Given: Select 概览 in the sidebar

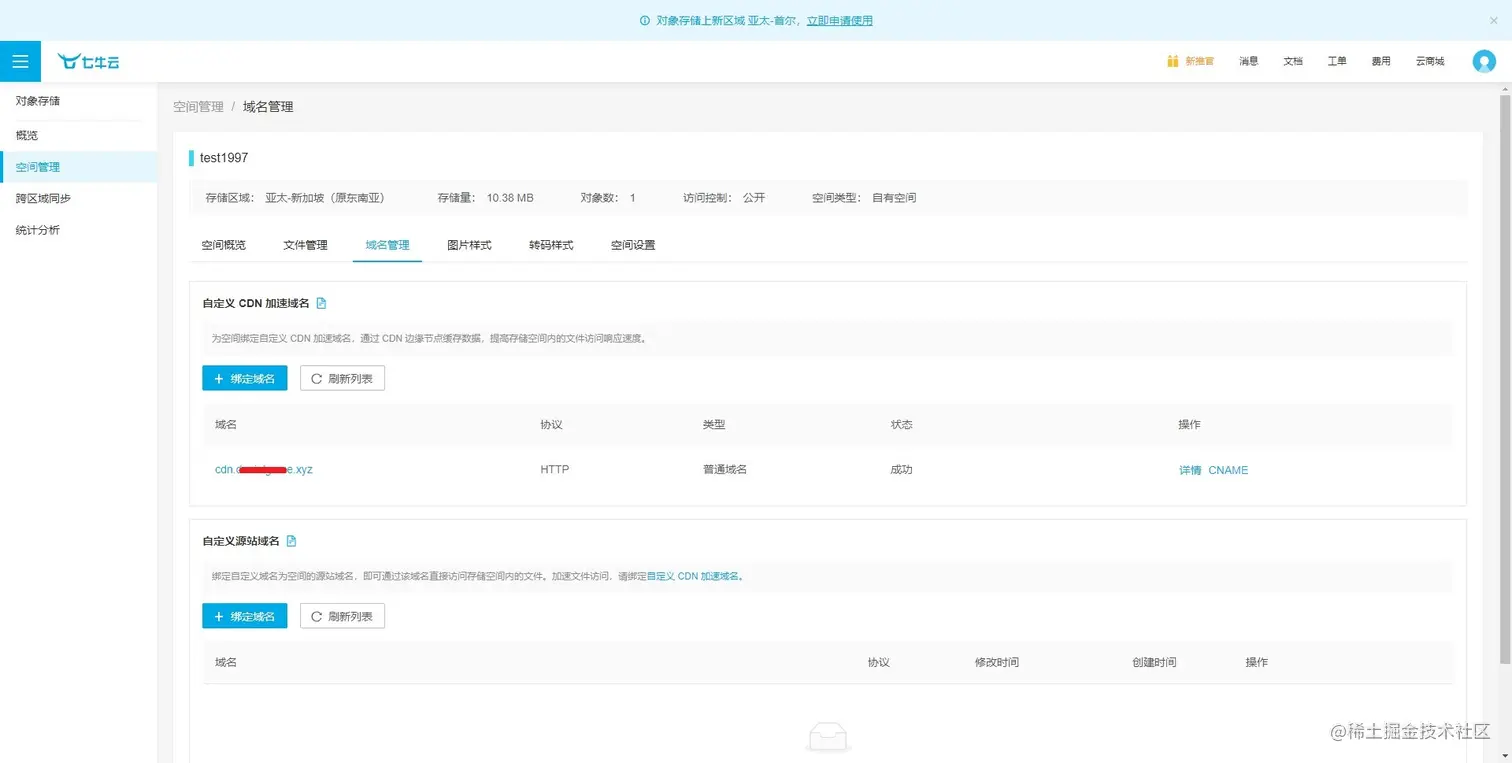Looking at the screenshot, I should (79, 135).
